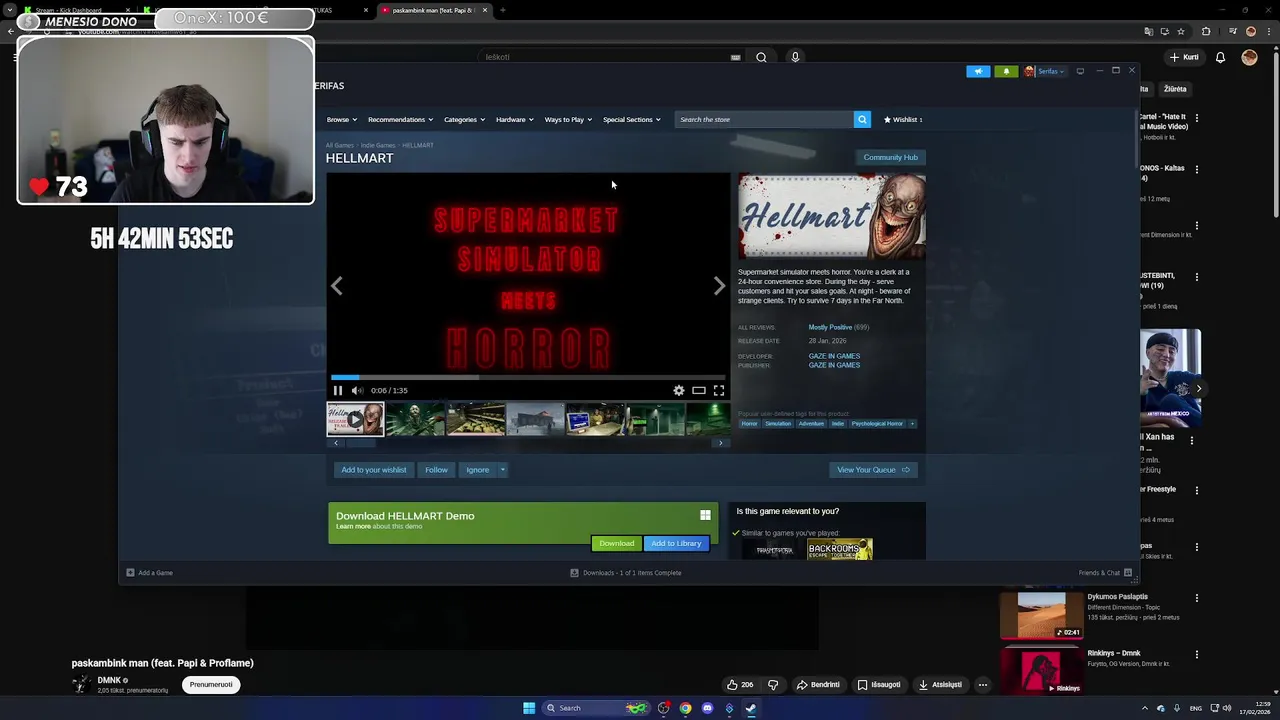Open the Windows Start menu
Image resolution: width=1280 pixels, height=720 pixels.
(x=529, y=708)
